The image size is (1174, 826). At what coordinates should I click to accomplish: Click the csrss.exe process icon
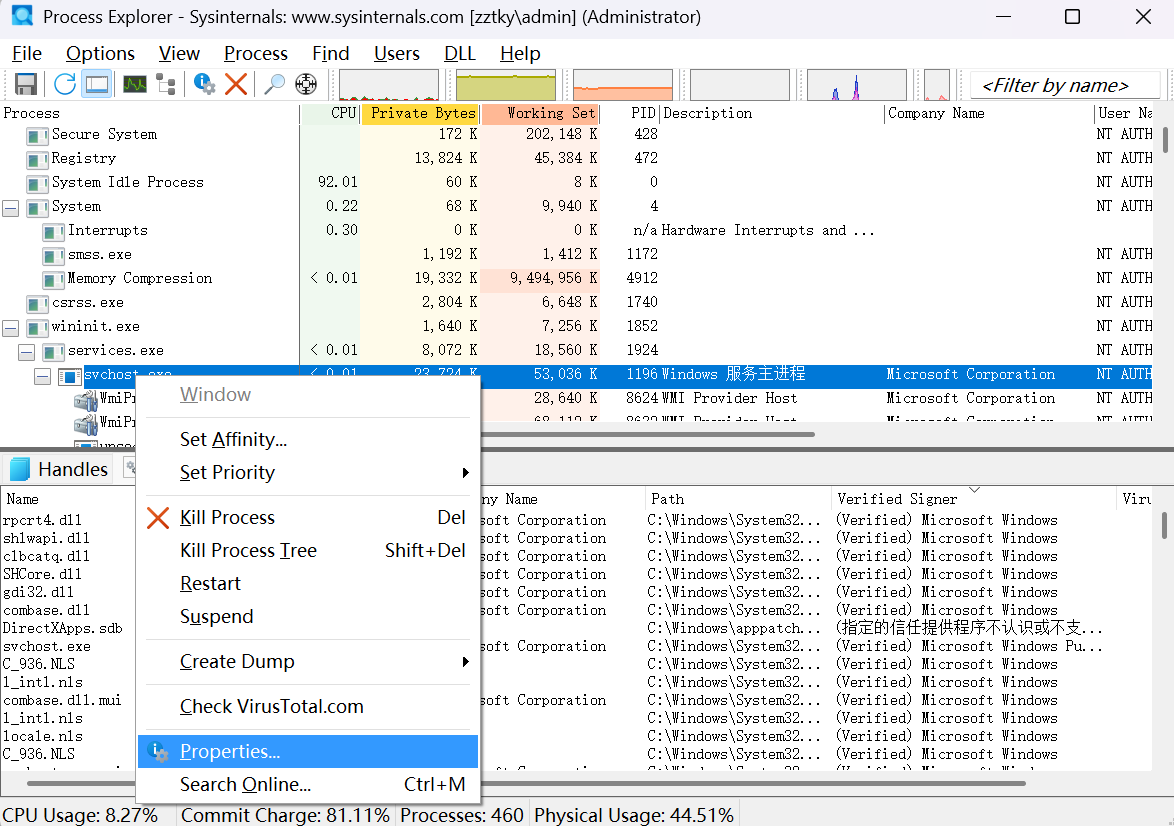37,303
